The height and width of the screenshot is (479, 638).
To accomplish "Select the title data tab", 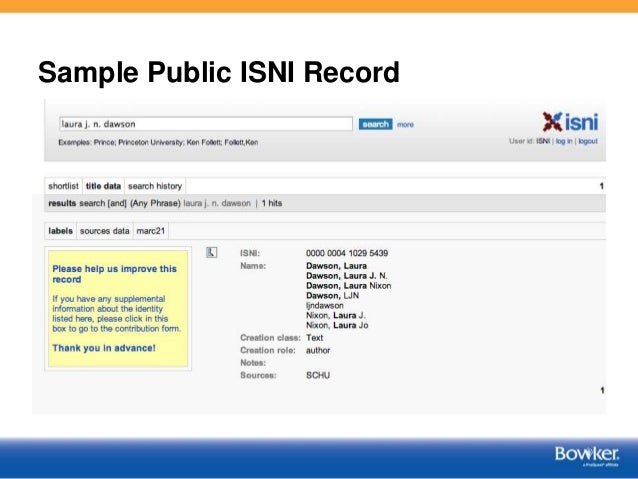I will tap(103, 186).
